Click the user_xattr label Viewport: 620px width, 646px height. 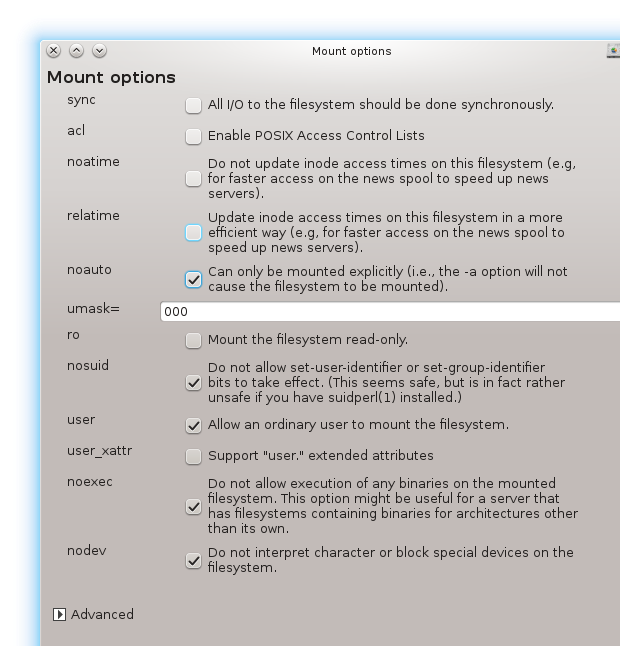(x=99, y=451)
